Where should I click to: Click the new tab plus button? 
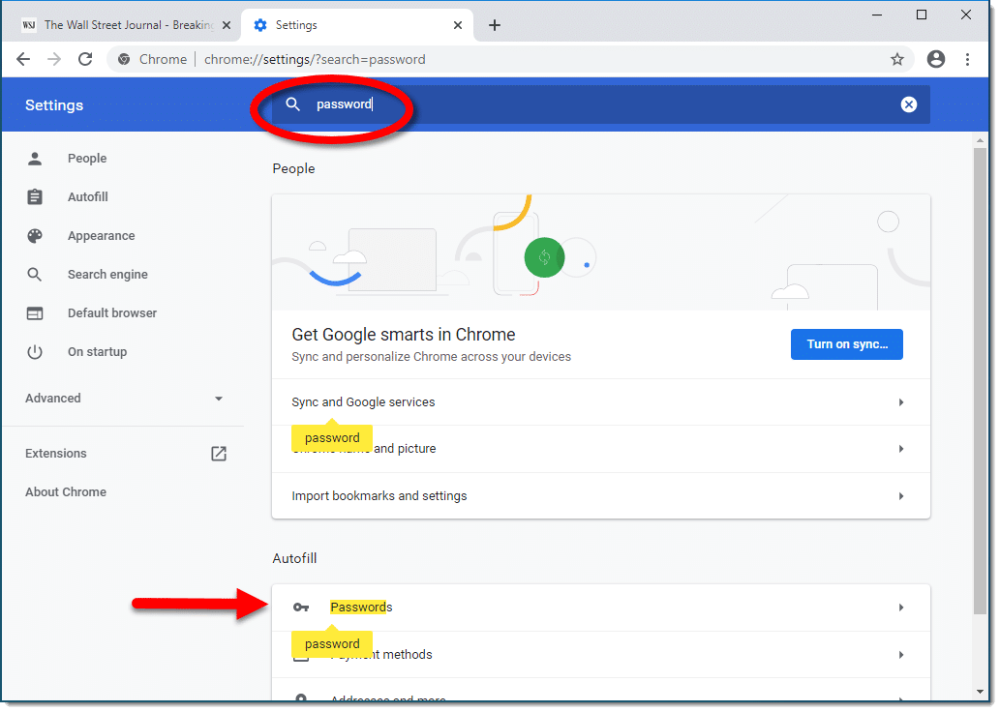point(494,25)
